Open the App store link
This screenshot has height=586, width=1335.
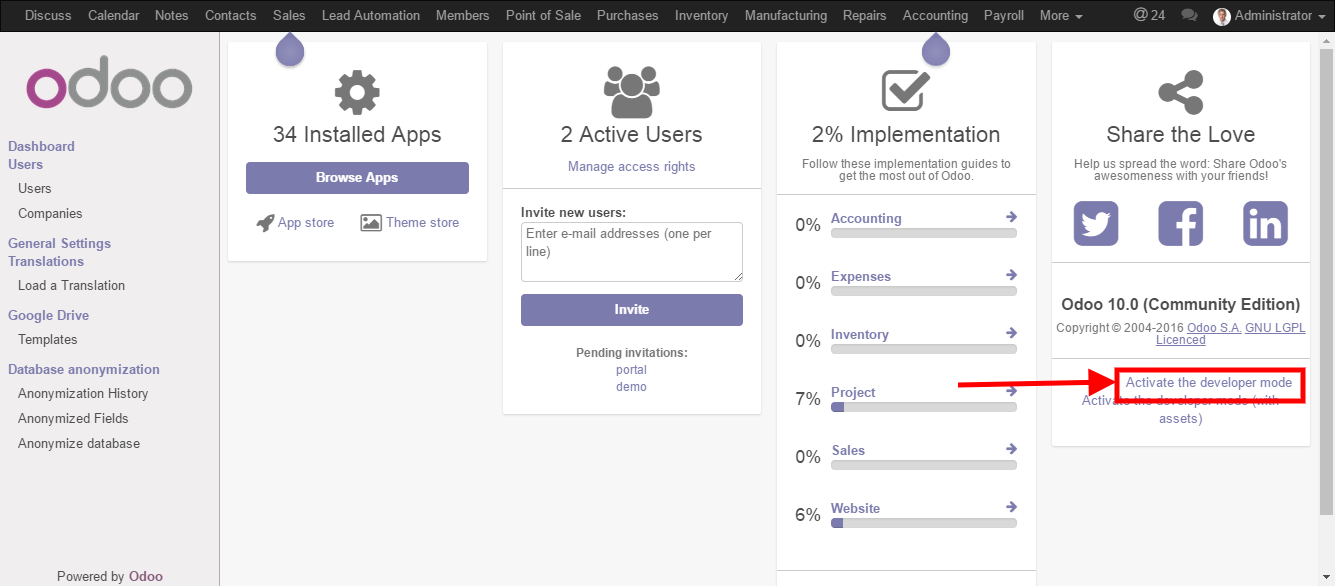pos(306,223)
